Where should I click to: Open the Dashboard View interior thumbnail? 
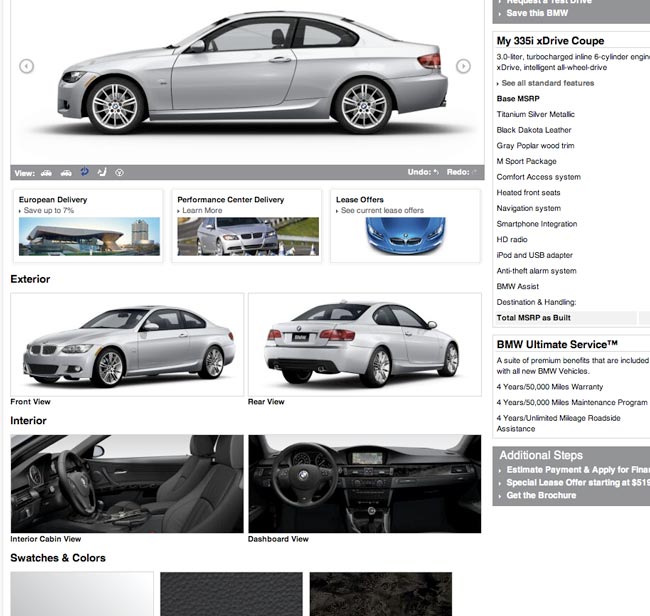click(x=365, y=484)
